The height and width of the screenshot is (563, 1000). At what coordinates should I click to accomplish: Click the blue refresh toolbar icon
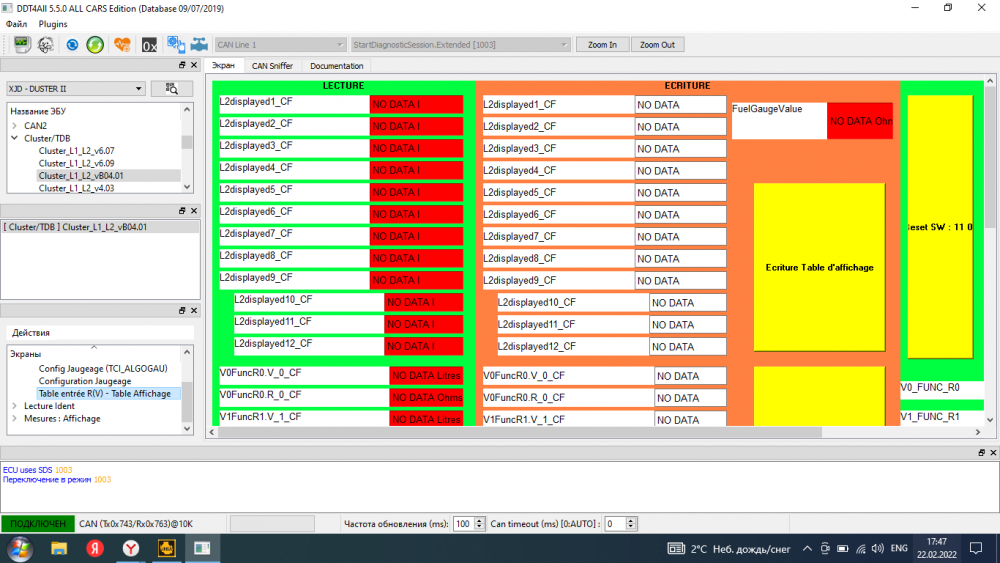72,45
